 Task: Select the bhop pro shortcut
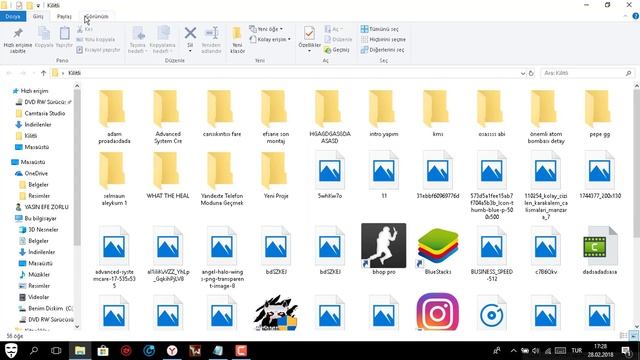pyautogui.click(x=384, y=249)
